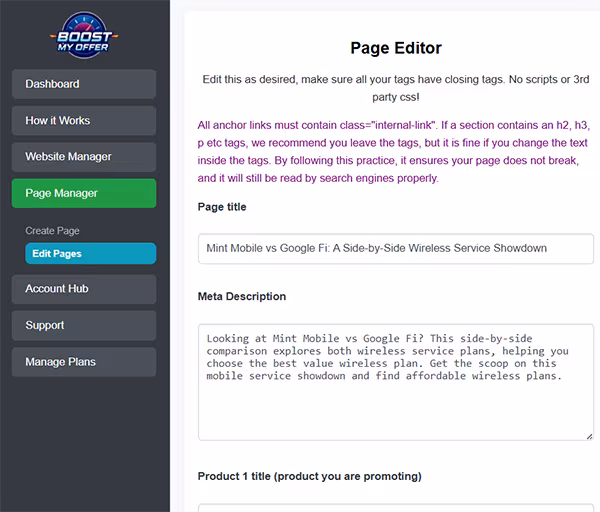Click the 'Meta Description' label
Viewport: 600px width, 512px height.
point(242,297)
